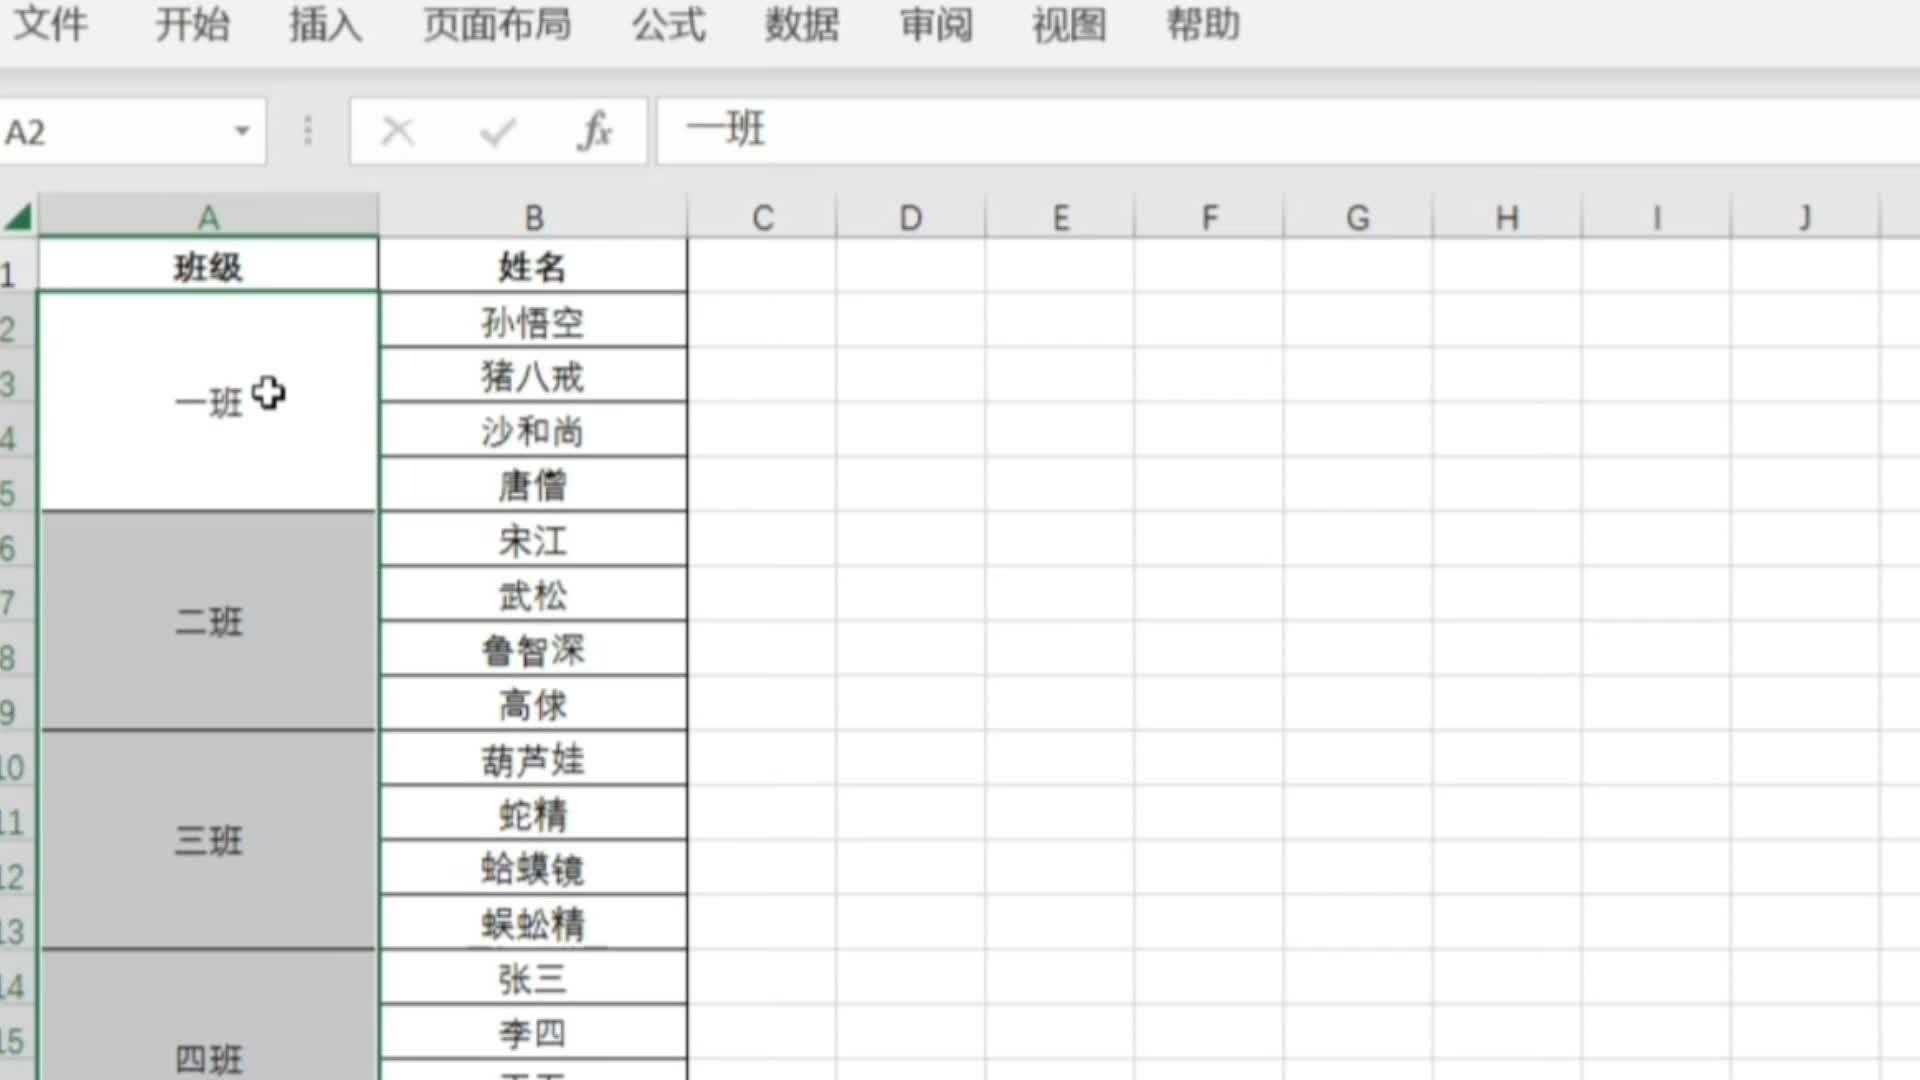Switch to the 页面布局 tab
Screen dimensions: 1920x1080
[497, 24]
